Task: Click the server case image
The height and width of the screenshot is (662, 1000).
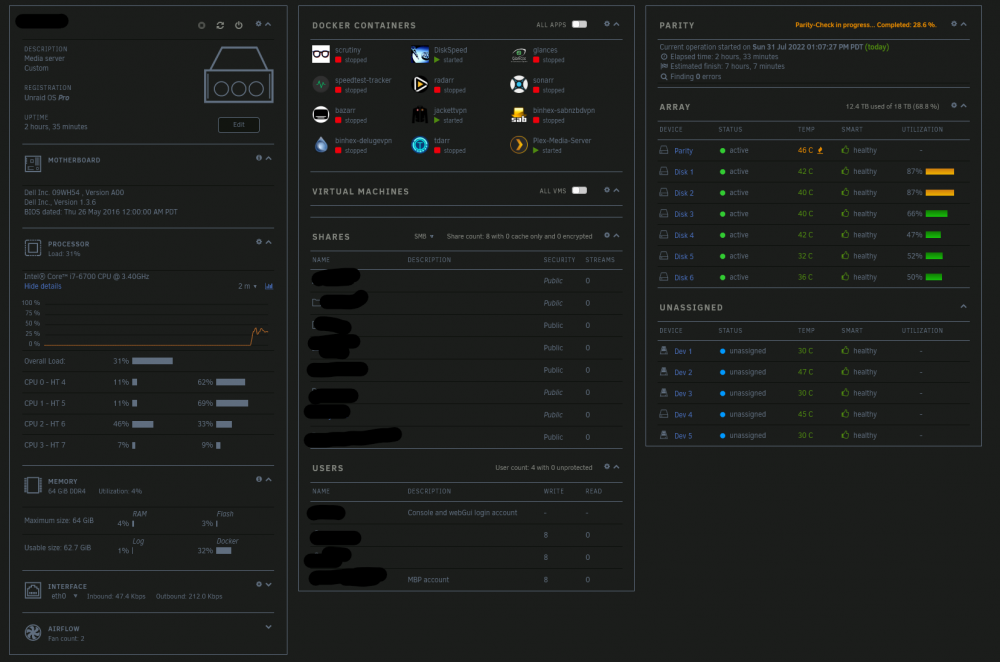Action: [x=239, y=75]
